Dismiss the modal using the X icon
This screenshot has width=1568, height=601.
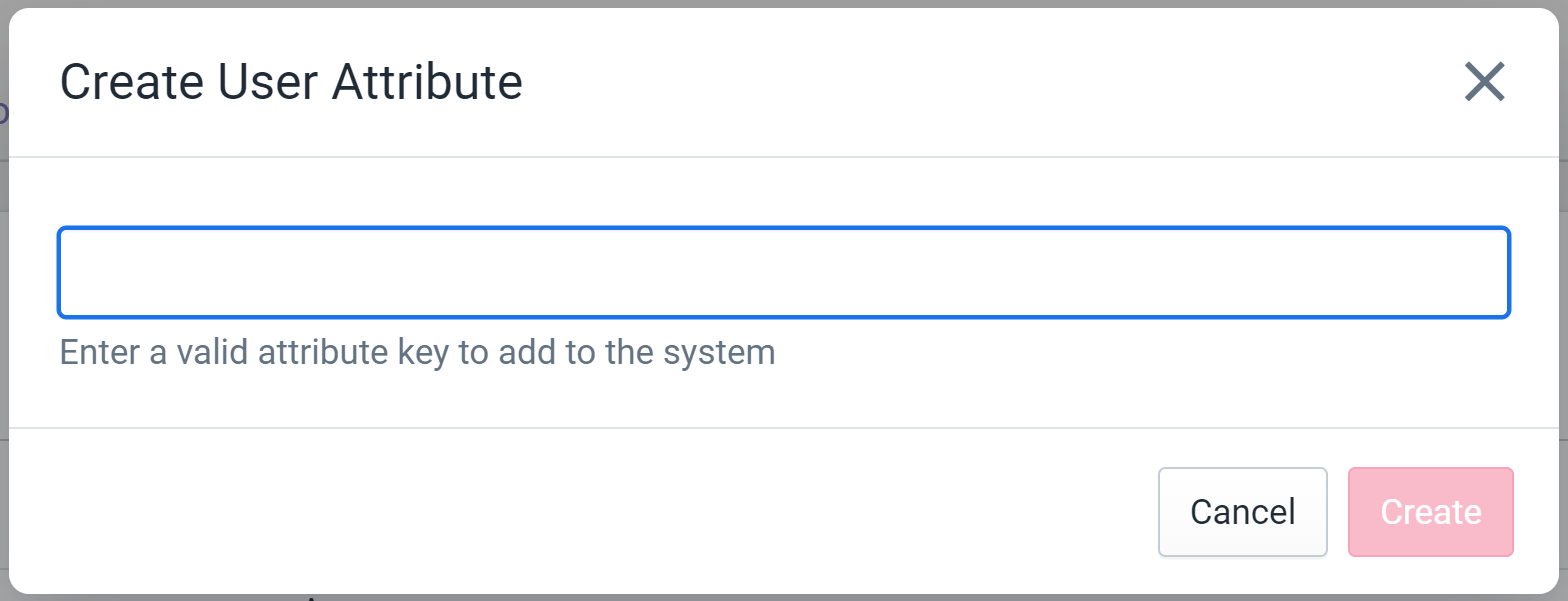1484,82
